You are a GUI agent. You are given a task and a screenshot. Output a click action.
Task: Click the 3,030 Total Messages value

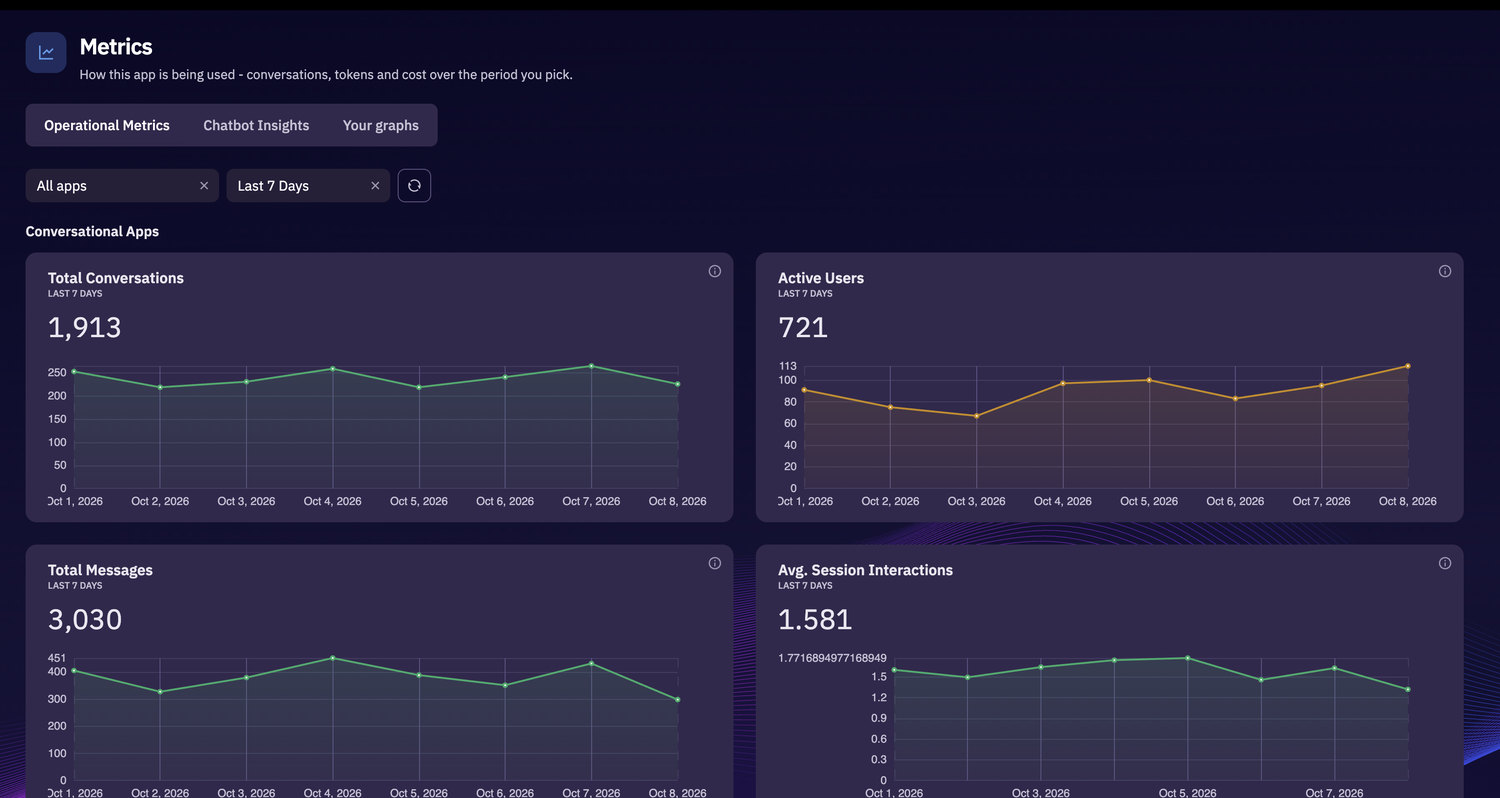click(85, 619)
